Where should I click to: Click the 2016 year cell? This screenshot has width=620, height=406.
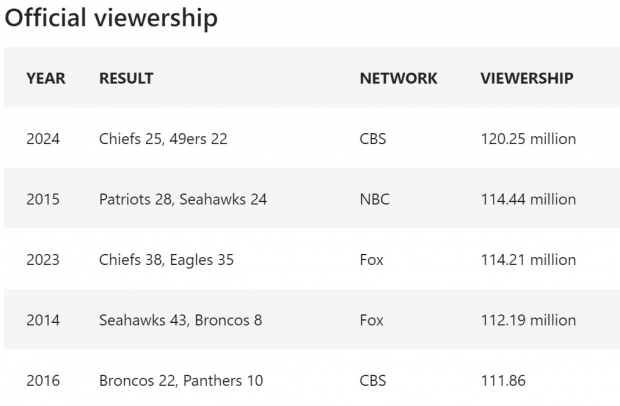pyautogui.click(x=43, y=381)
